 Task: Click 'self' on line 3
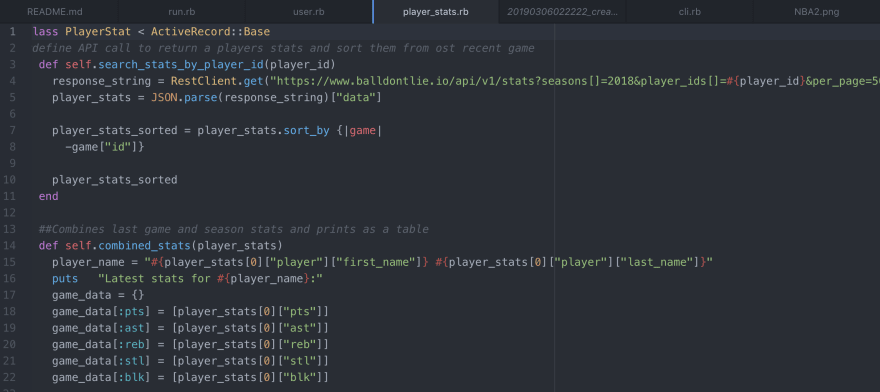tap(78, 65)
